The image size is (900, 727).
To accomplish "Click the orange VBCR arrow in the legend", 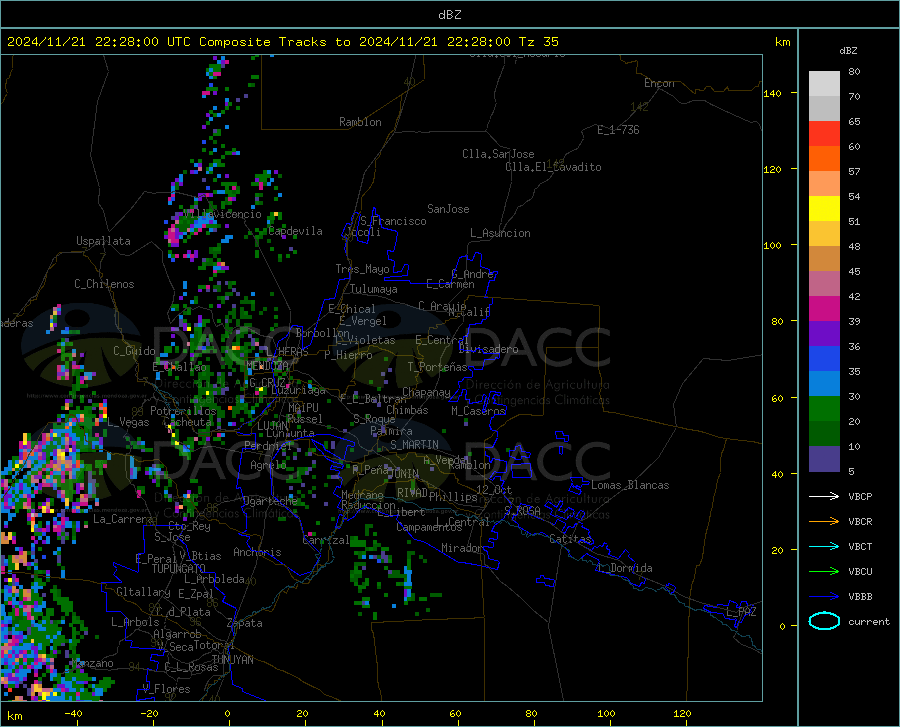I will click(824, 522).
